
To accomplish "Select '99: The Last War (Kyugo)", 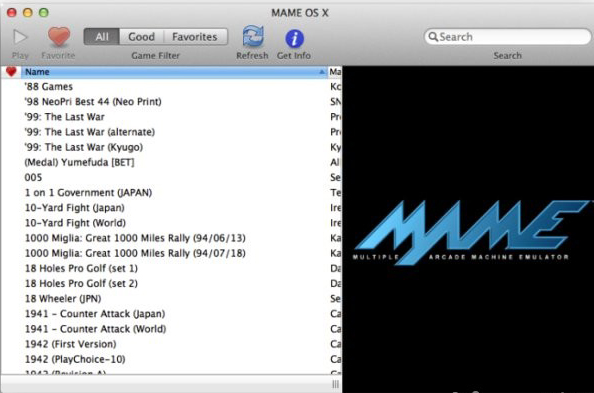I will click(171, 147).
